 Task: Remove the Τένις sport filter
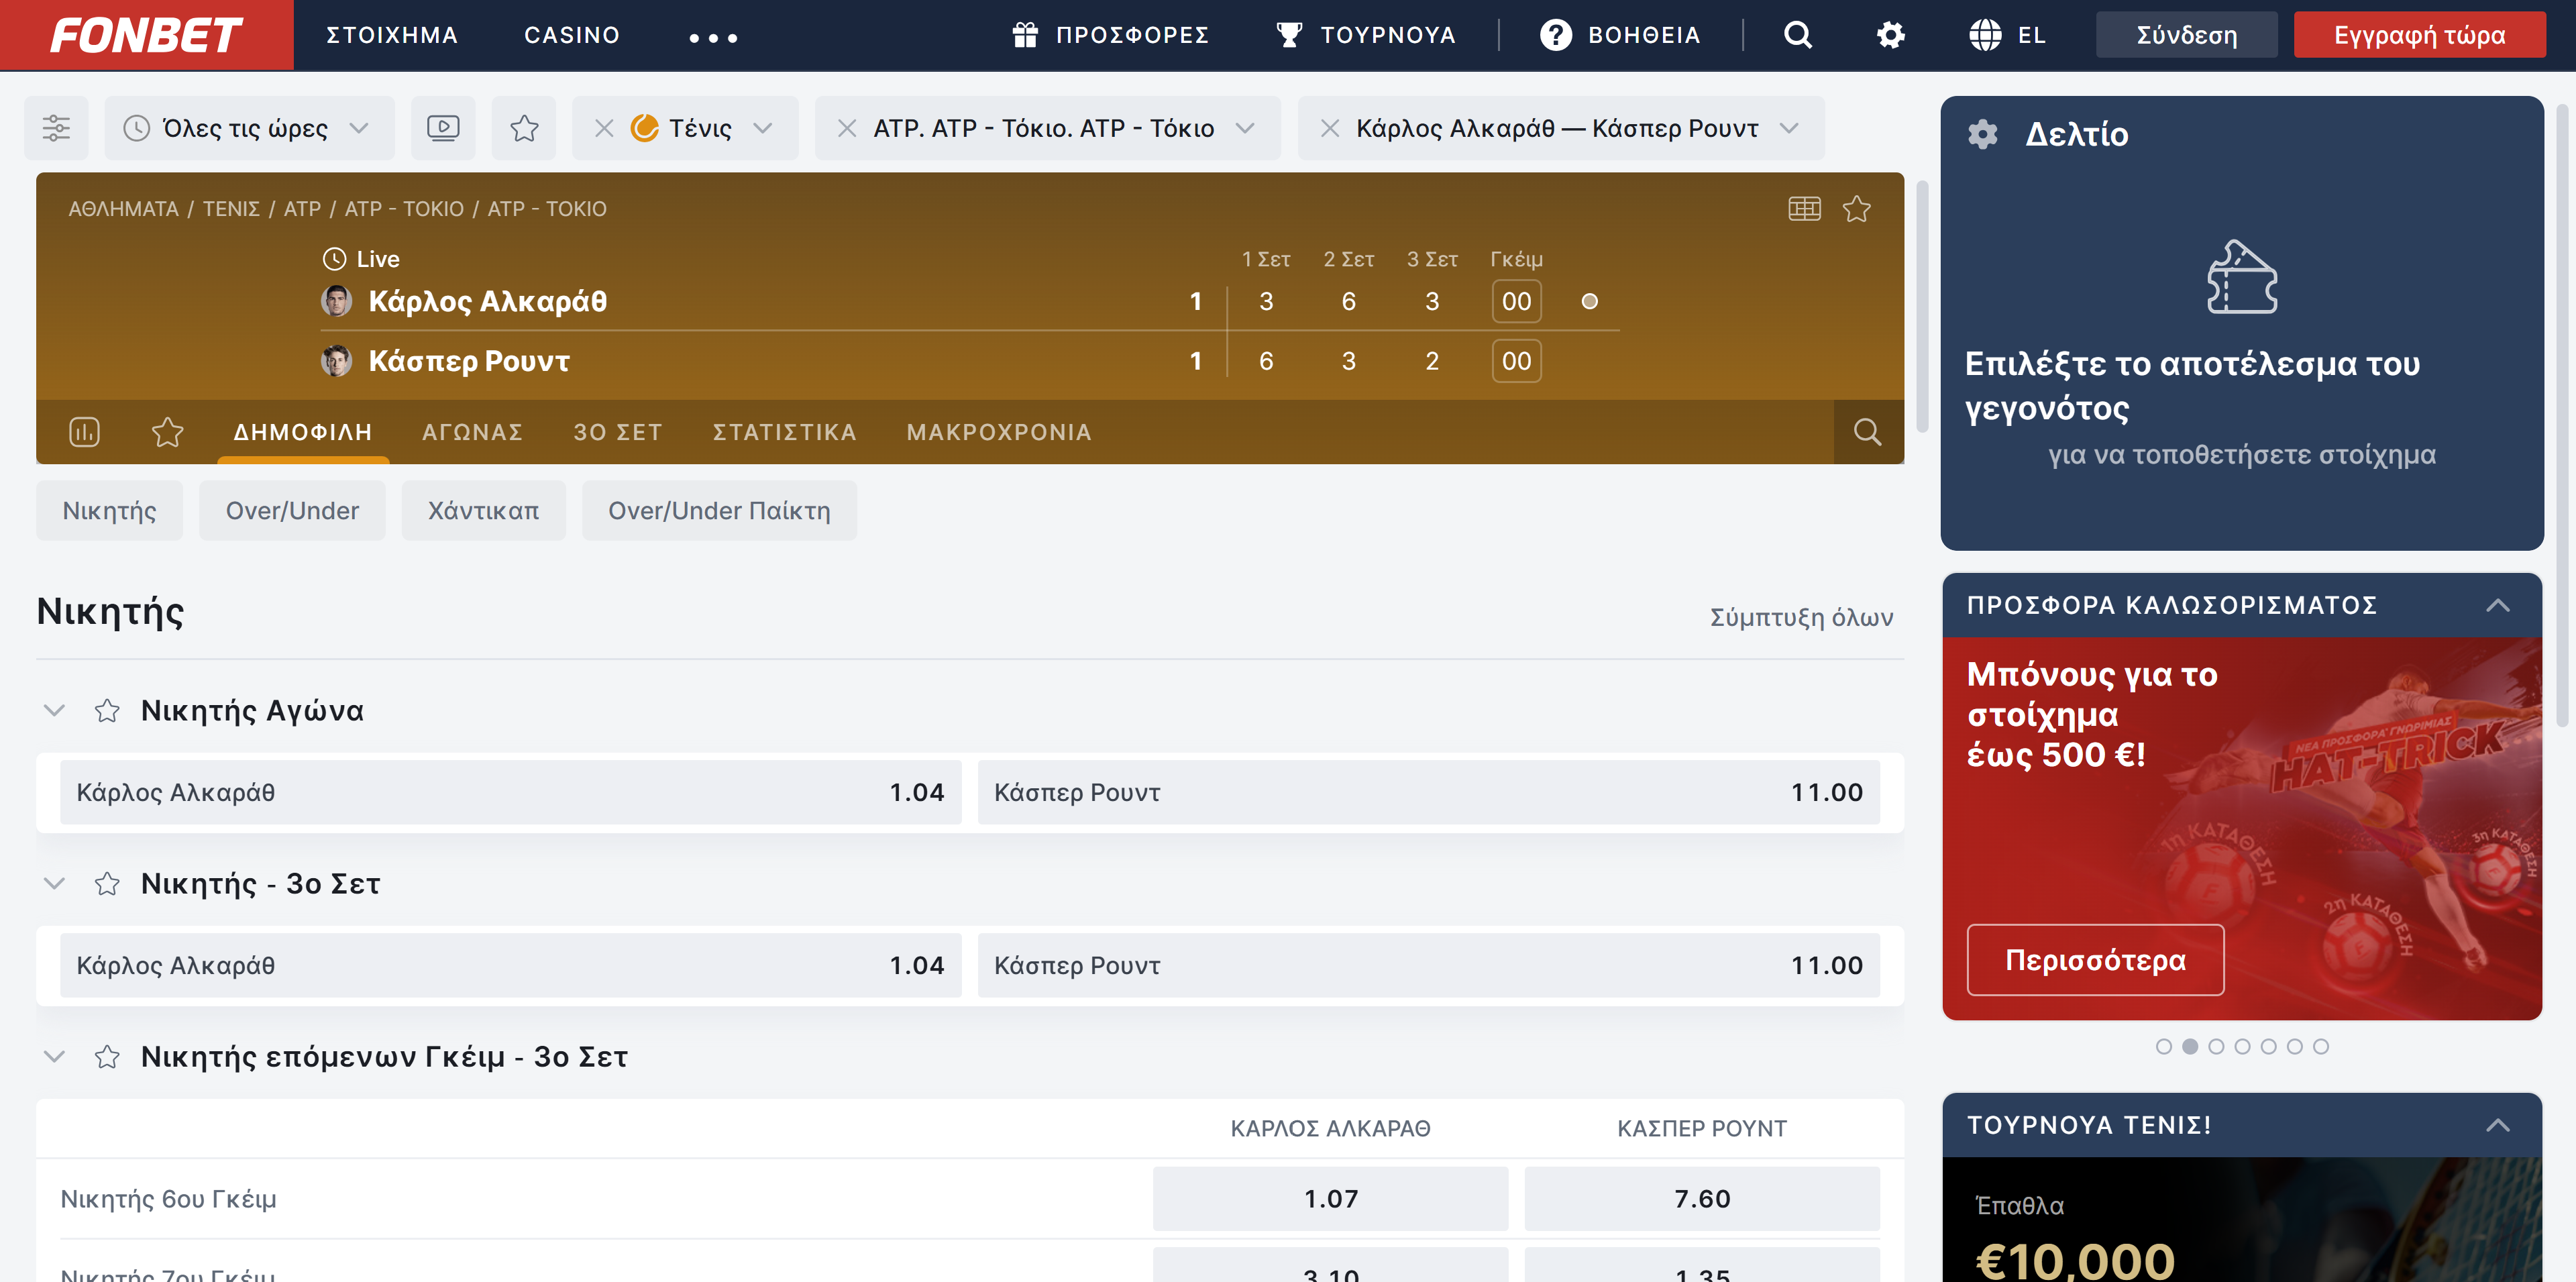(604, 128)
